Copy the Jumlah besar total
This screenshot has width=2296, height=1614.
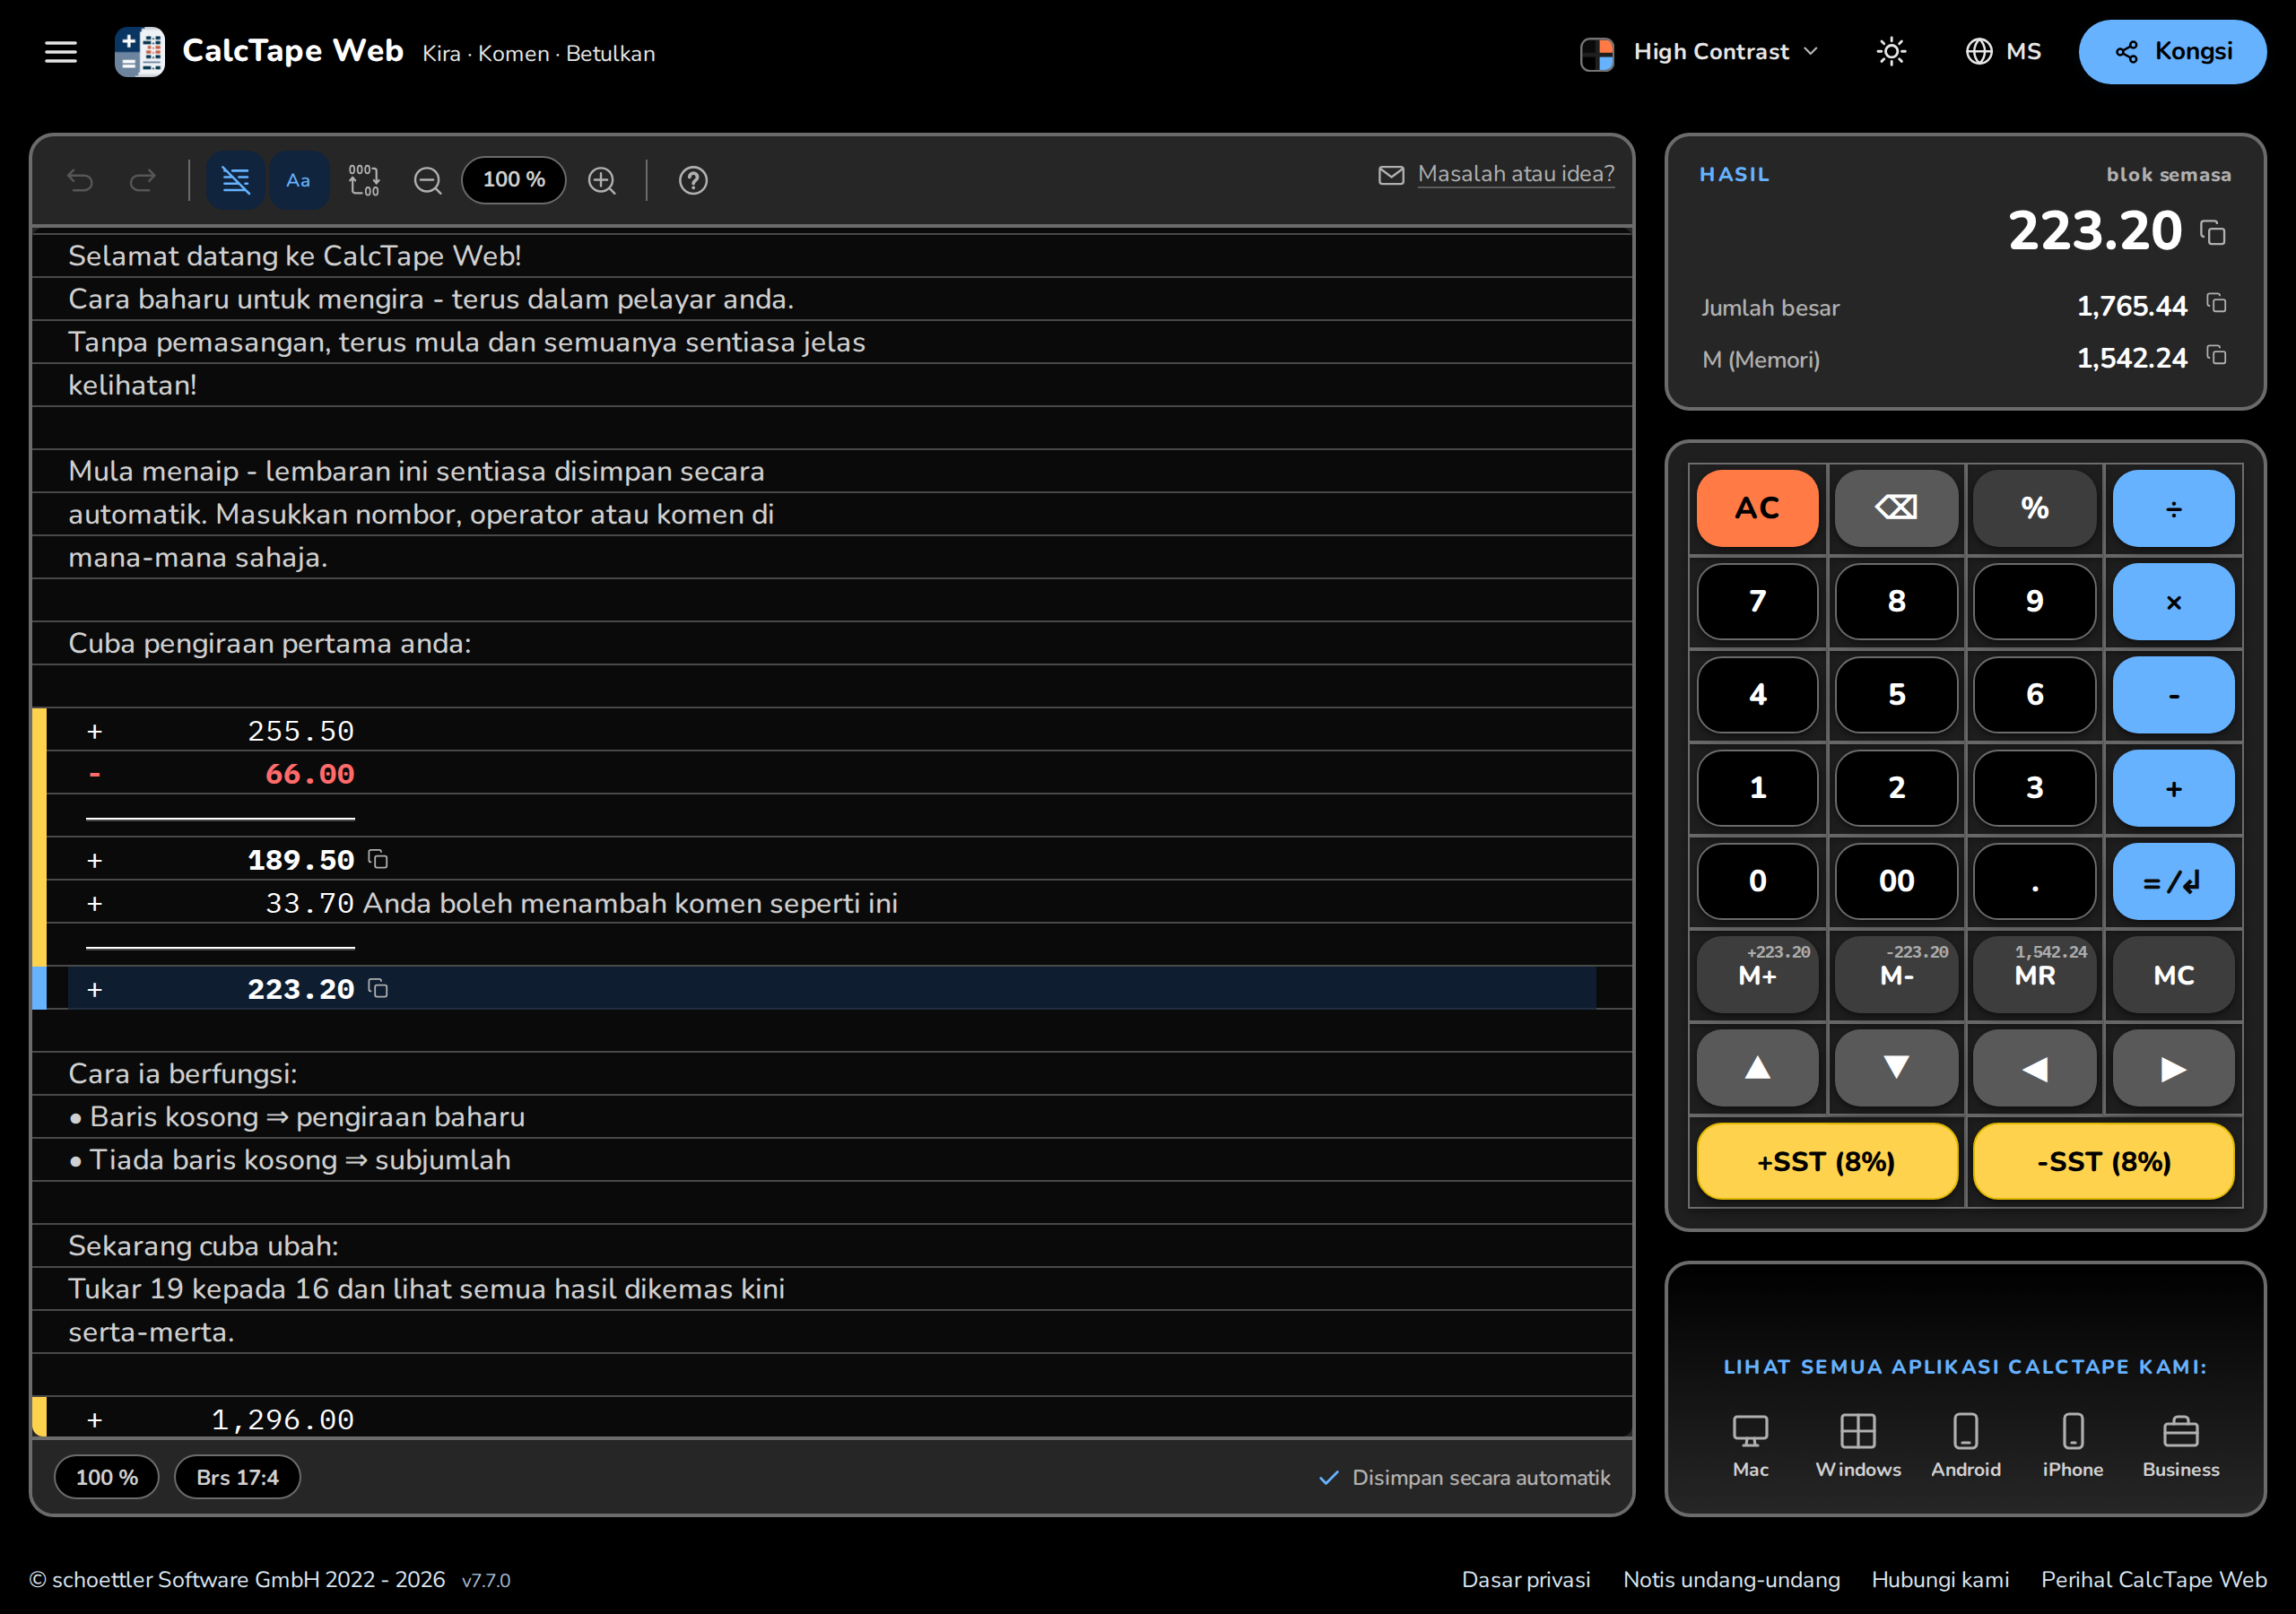pos(2217,303)
